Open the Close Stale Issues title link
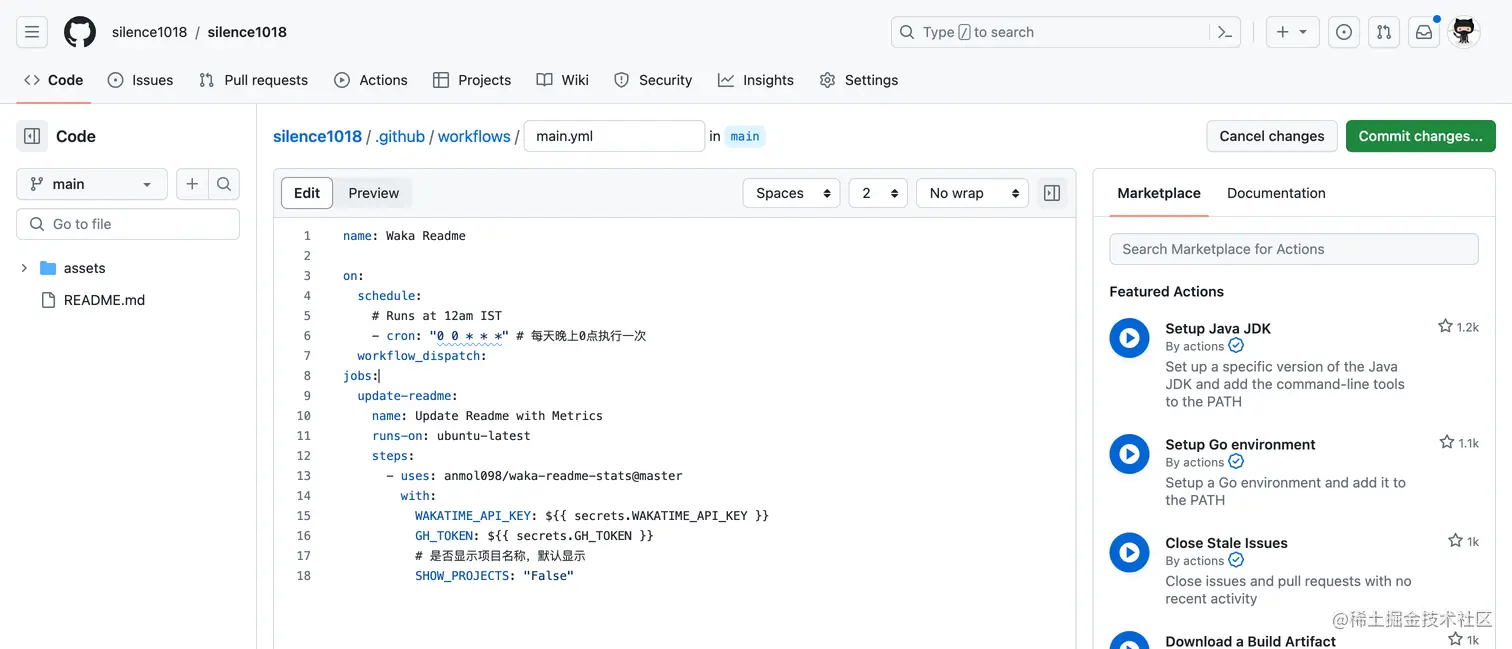Image resolution: width=1512 pixels, height=649 pixels. 1226,543
